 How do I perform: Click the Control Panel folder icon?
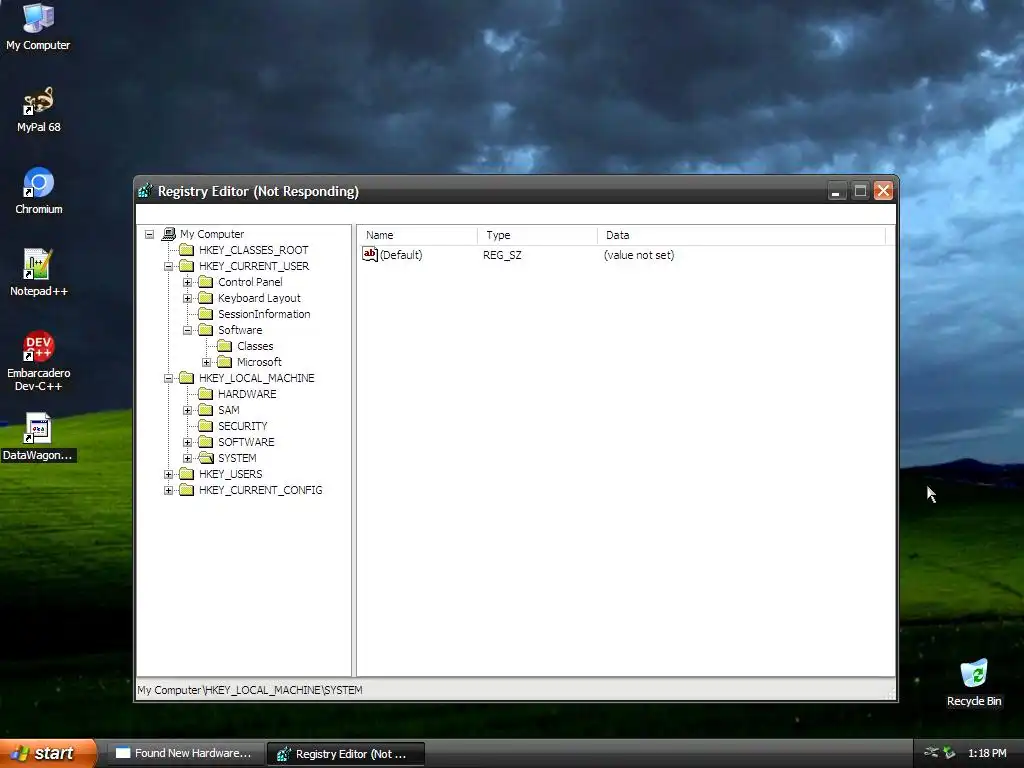click(206, 282)
